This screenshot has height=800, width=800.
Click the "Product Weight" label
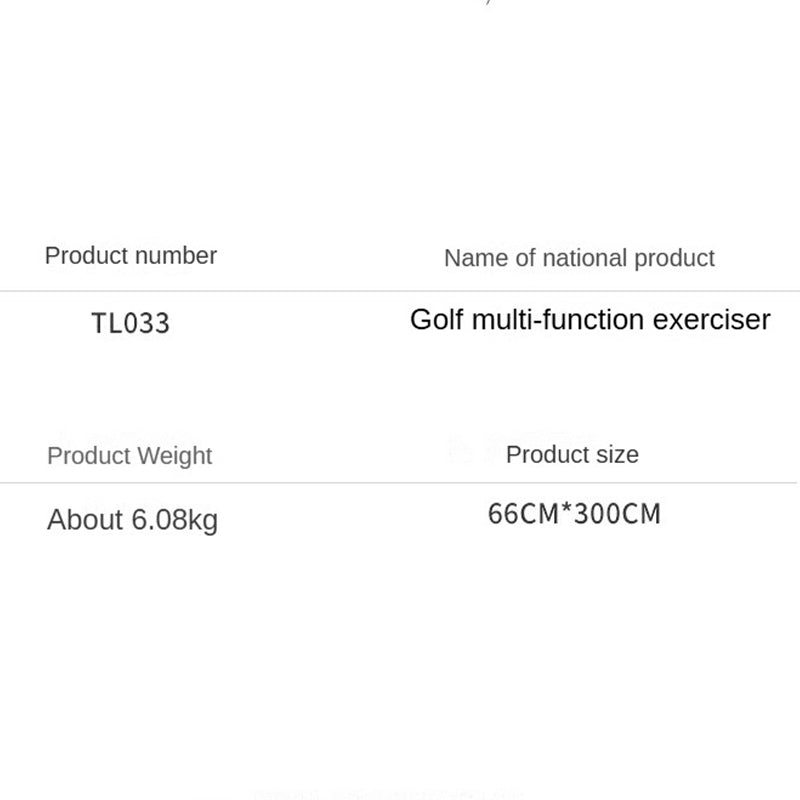130,456
